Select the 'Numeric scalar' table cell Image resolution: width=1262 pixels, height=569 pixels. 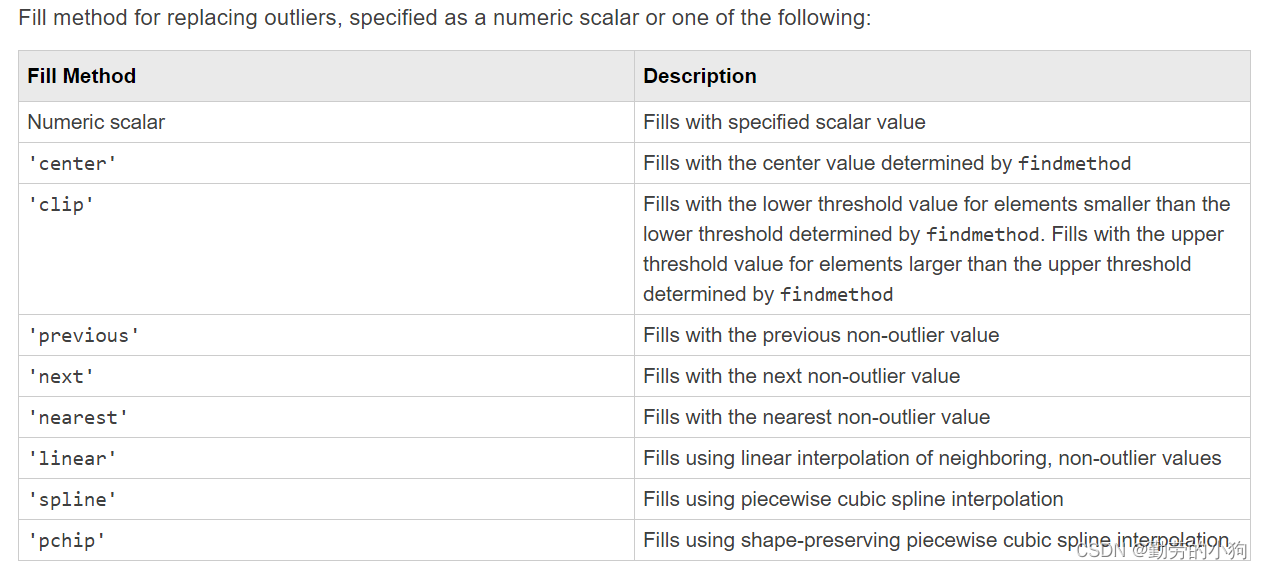(96, 122)
